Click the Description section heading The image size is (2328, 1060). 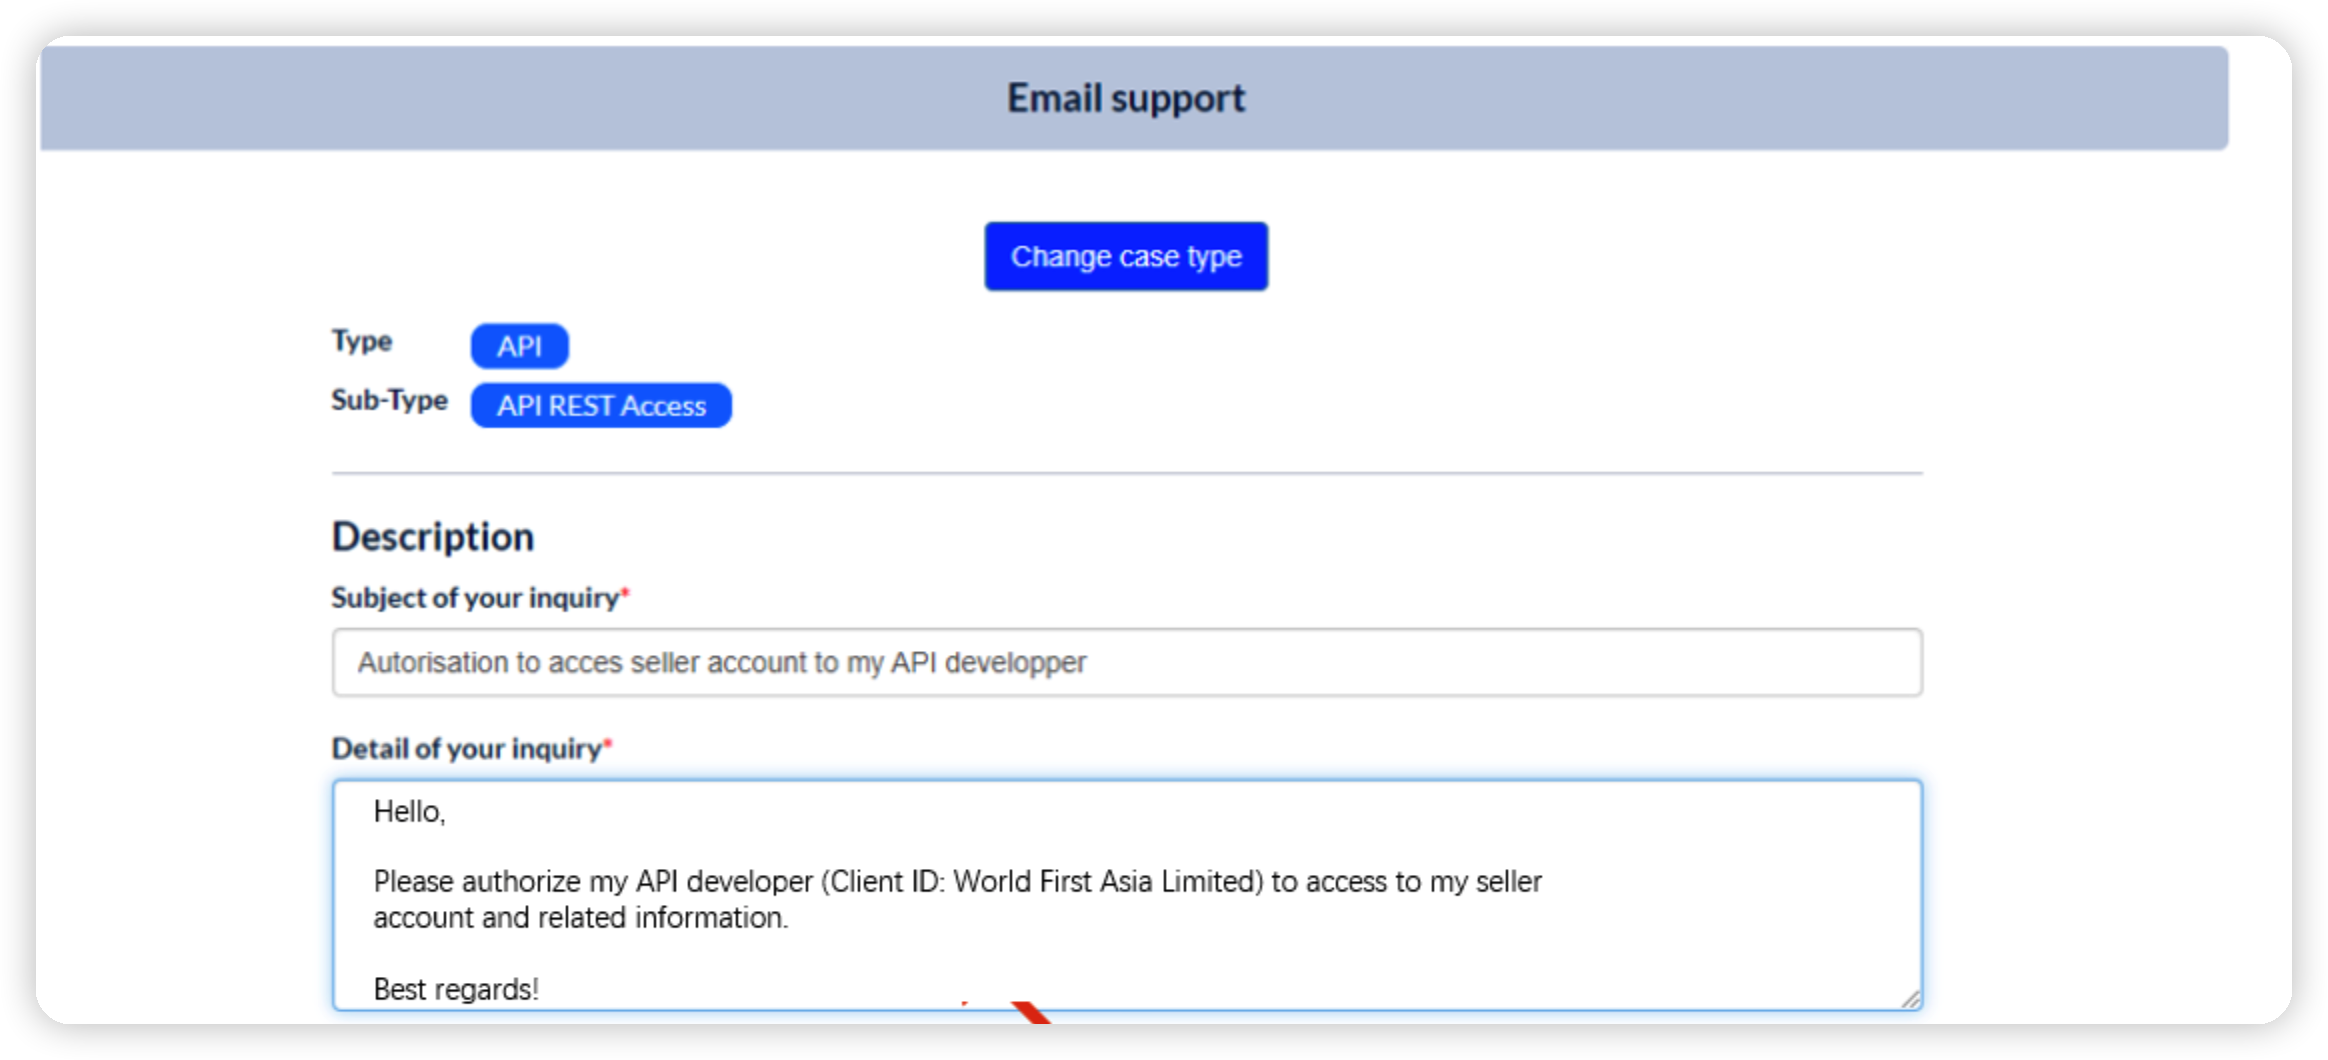pos(433,537)
